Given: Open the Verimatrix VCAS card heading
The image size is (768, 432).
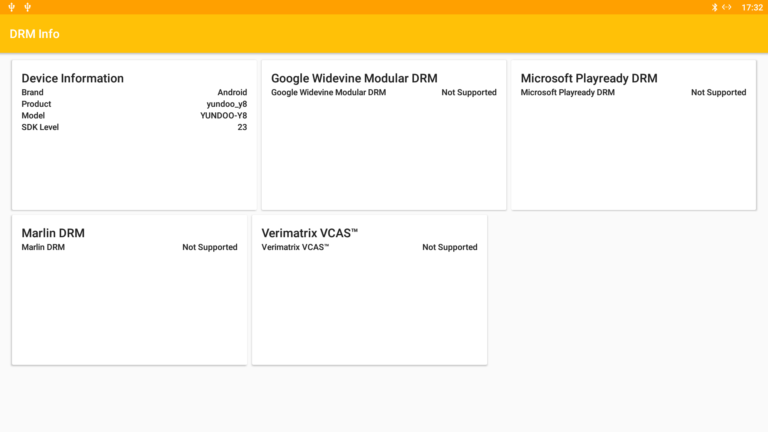Looking at the screenshot, I should [310, 233].
